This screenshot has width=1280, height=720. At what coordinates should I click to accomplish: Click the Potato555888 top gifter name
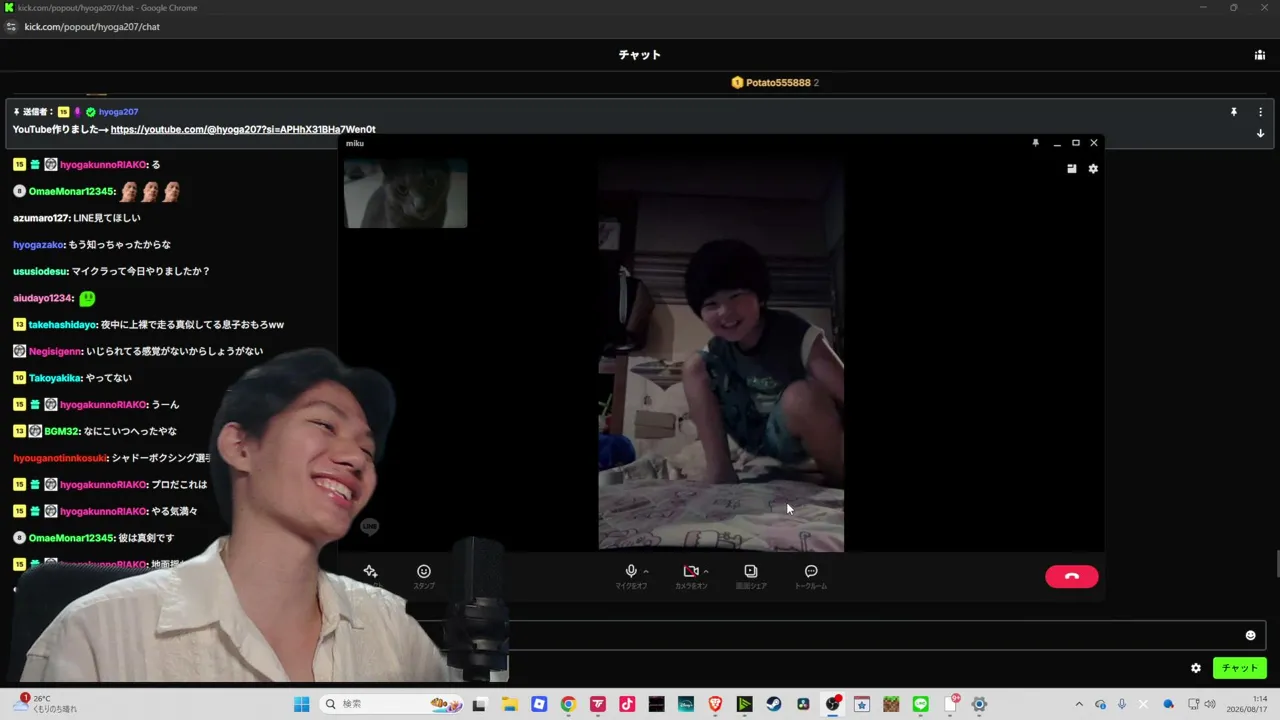point(778,83)
